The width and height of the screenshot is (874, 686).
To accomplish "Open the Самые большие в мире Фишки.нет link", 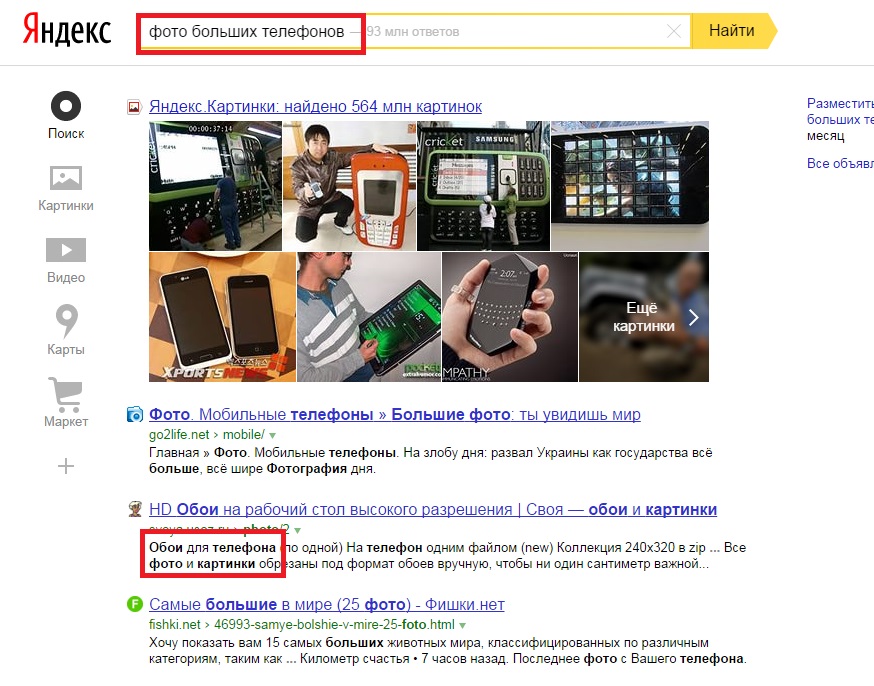I will coord(327,605).
